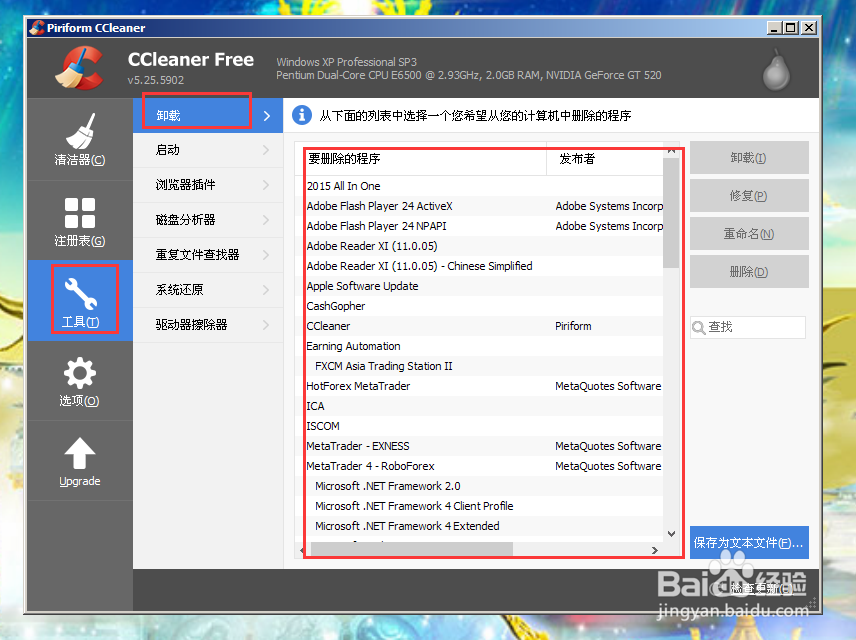The height and width of the screenshot is (640, 856).
Task: Click the chevron beside 磁盘分析器
Action: [266, 220]
